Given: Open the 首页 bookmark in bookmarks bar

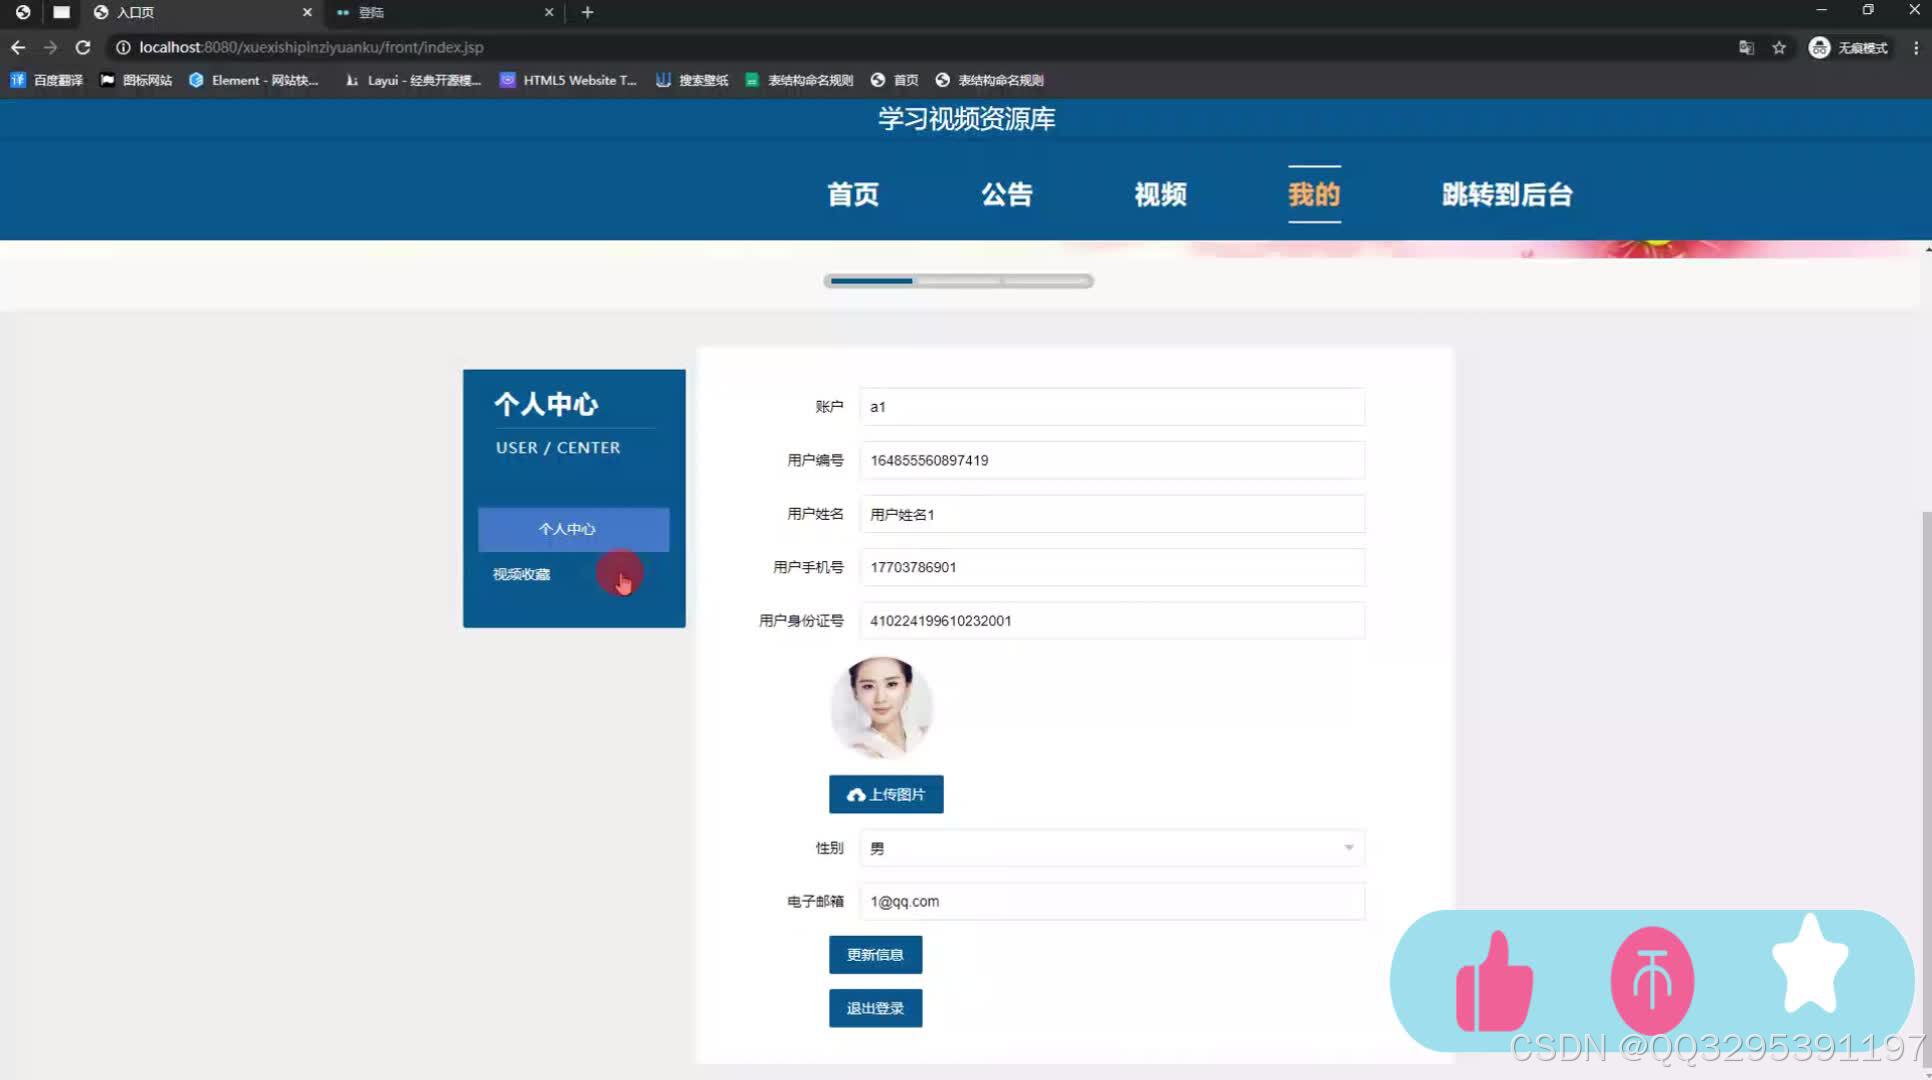Looking at the screenshot, I should [x=895, y=80].
